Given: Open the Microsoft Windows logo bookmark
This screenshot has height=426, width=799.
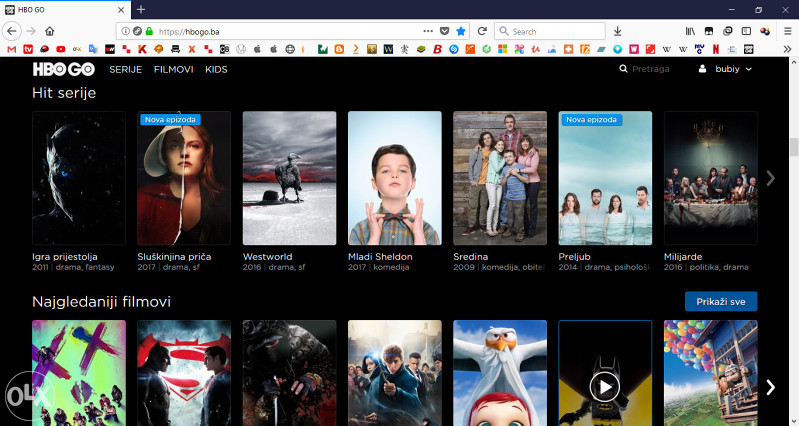Looking at the screenshot, I should tap(503, 49).
